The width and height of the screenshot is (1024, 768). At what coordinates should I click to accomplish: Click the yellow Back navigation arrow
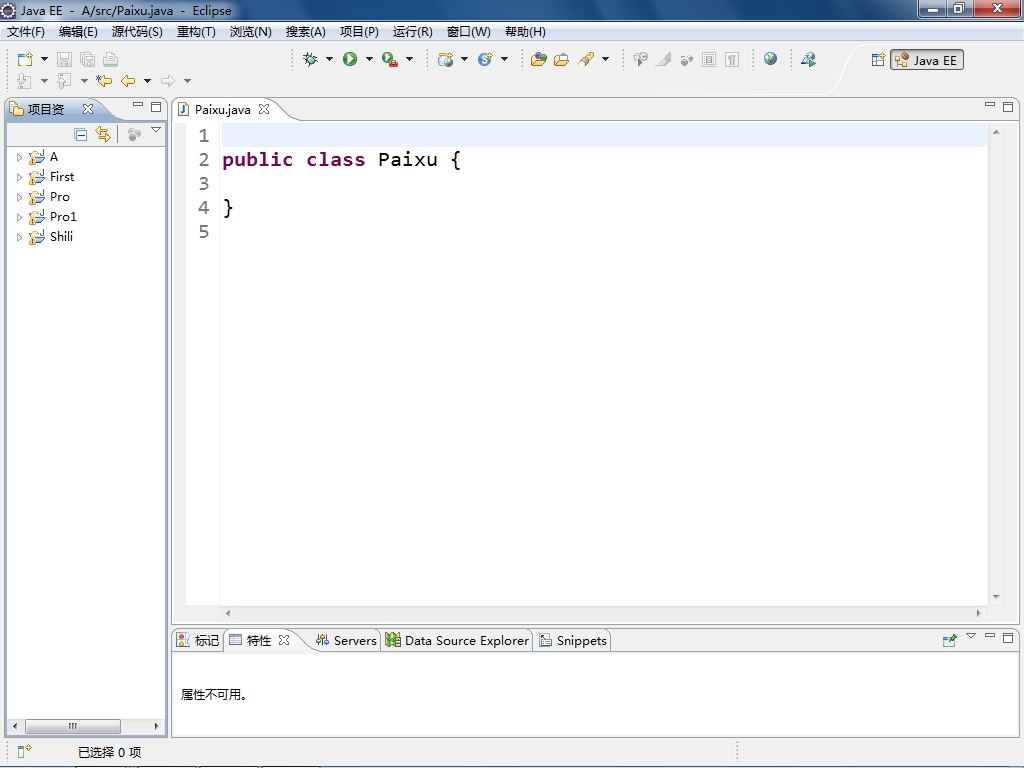click(x=128, y=81)
